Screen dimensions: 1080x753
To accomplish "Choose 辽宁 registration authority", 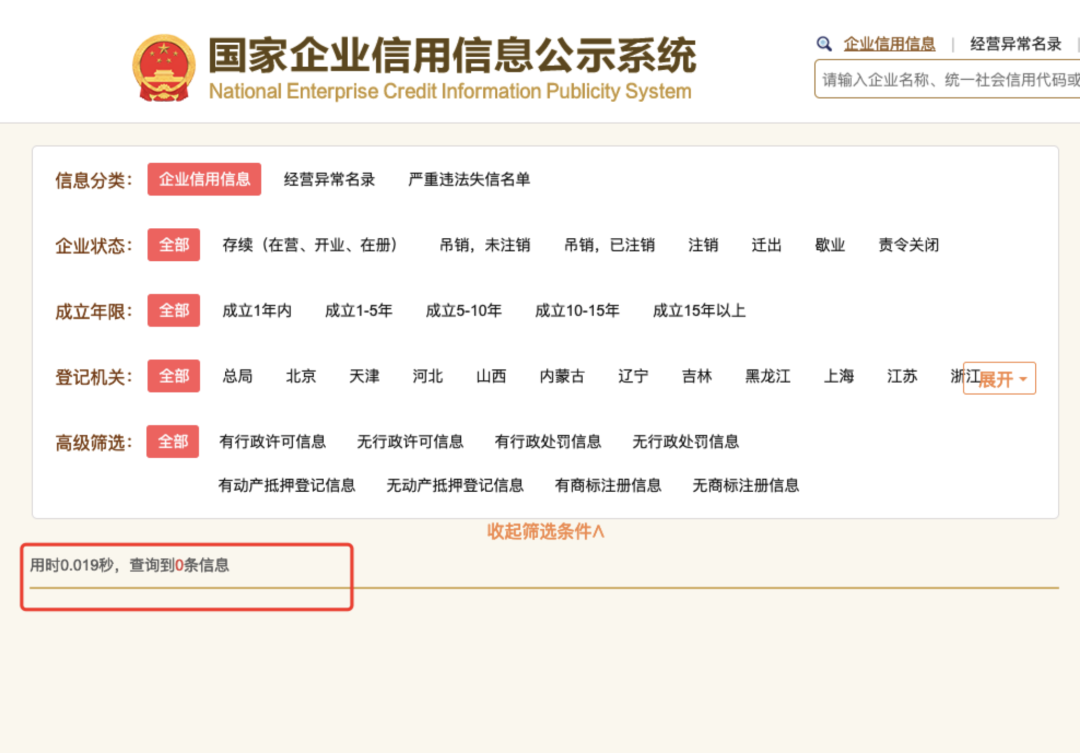I will [x=633, y=376].
